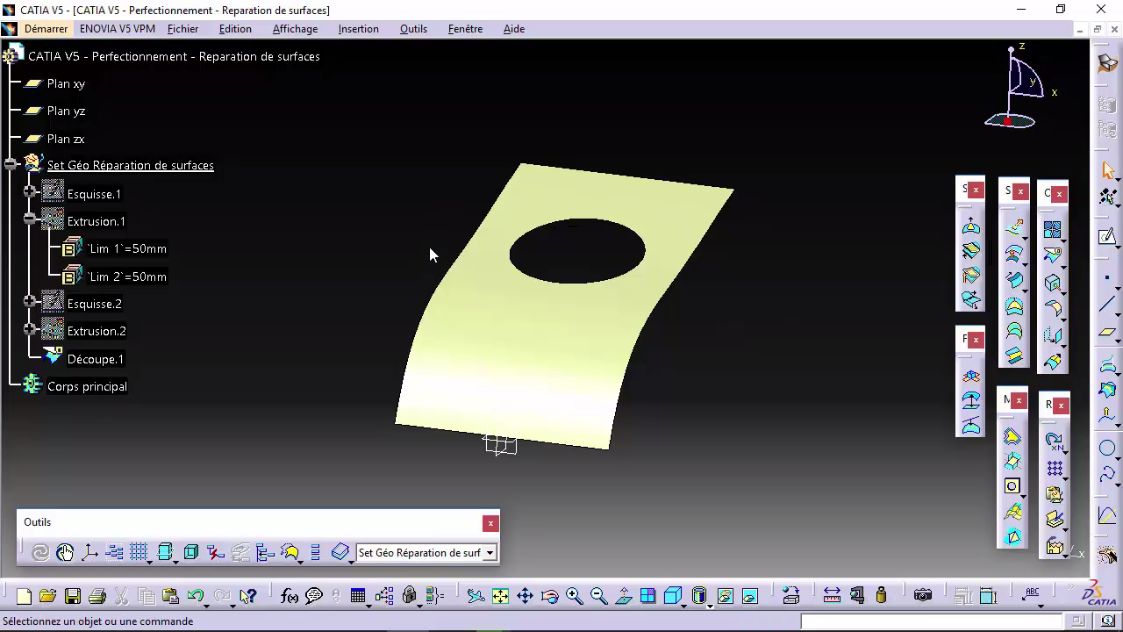Image resolution: width=1123 pixels, height=632 pixels.
Task: Toggle snap to grid in the Outils toolbar
Action: click(x=140, y=552)
